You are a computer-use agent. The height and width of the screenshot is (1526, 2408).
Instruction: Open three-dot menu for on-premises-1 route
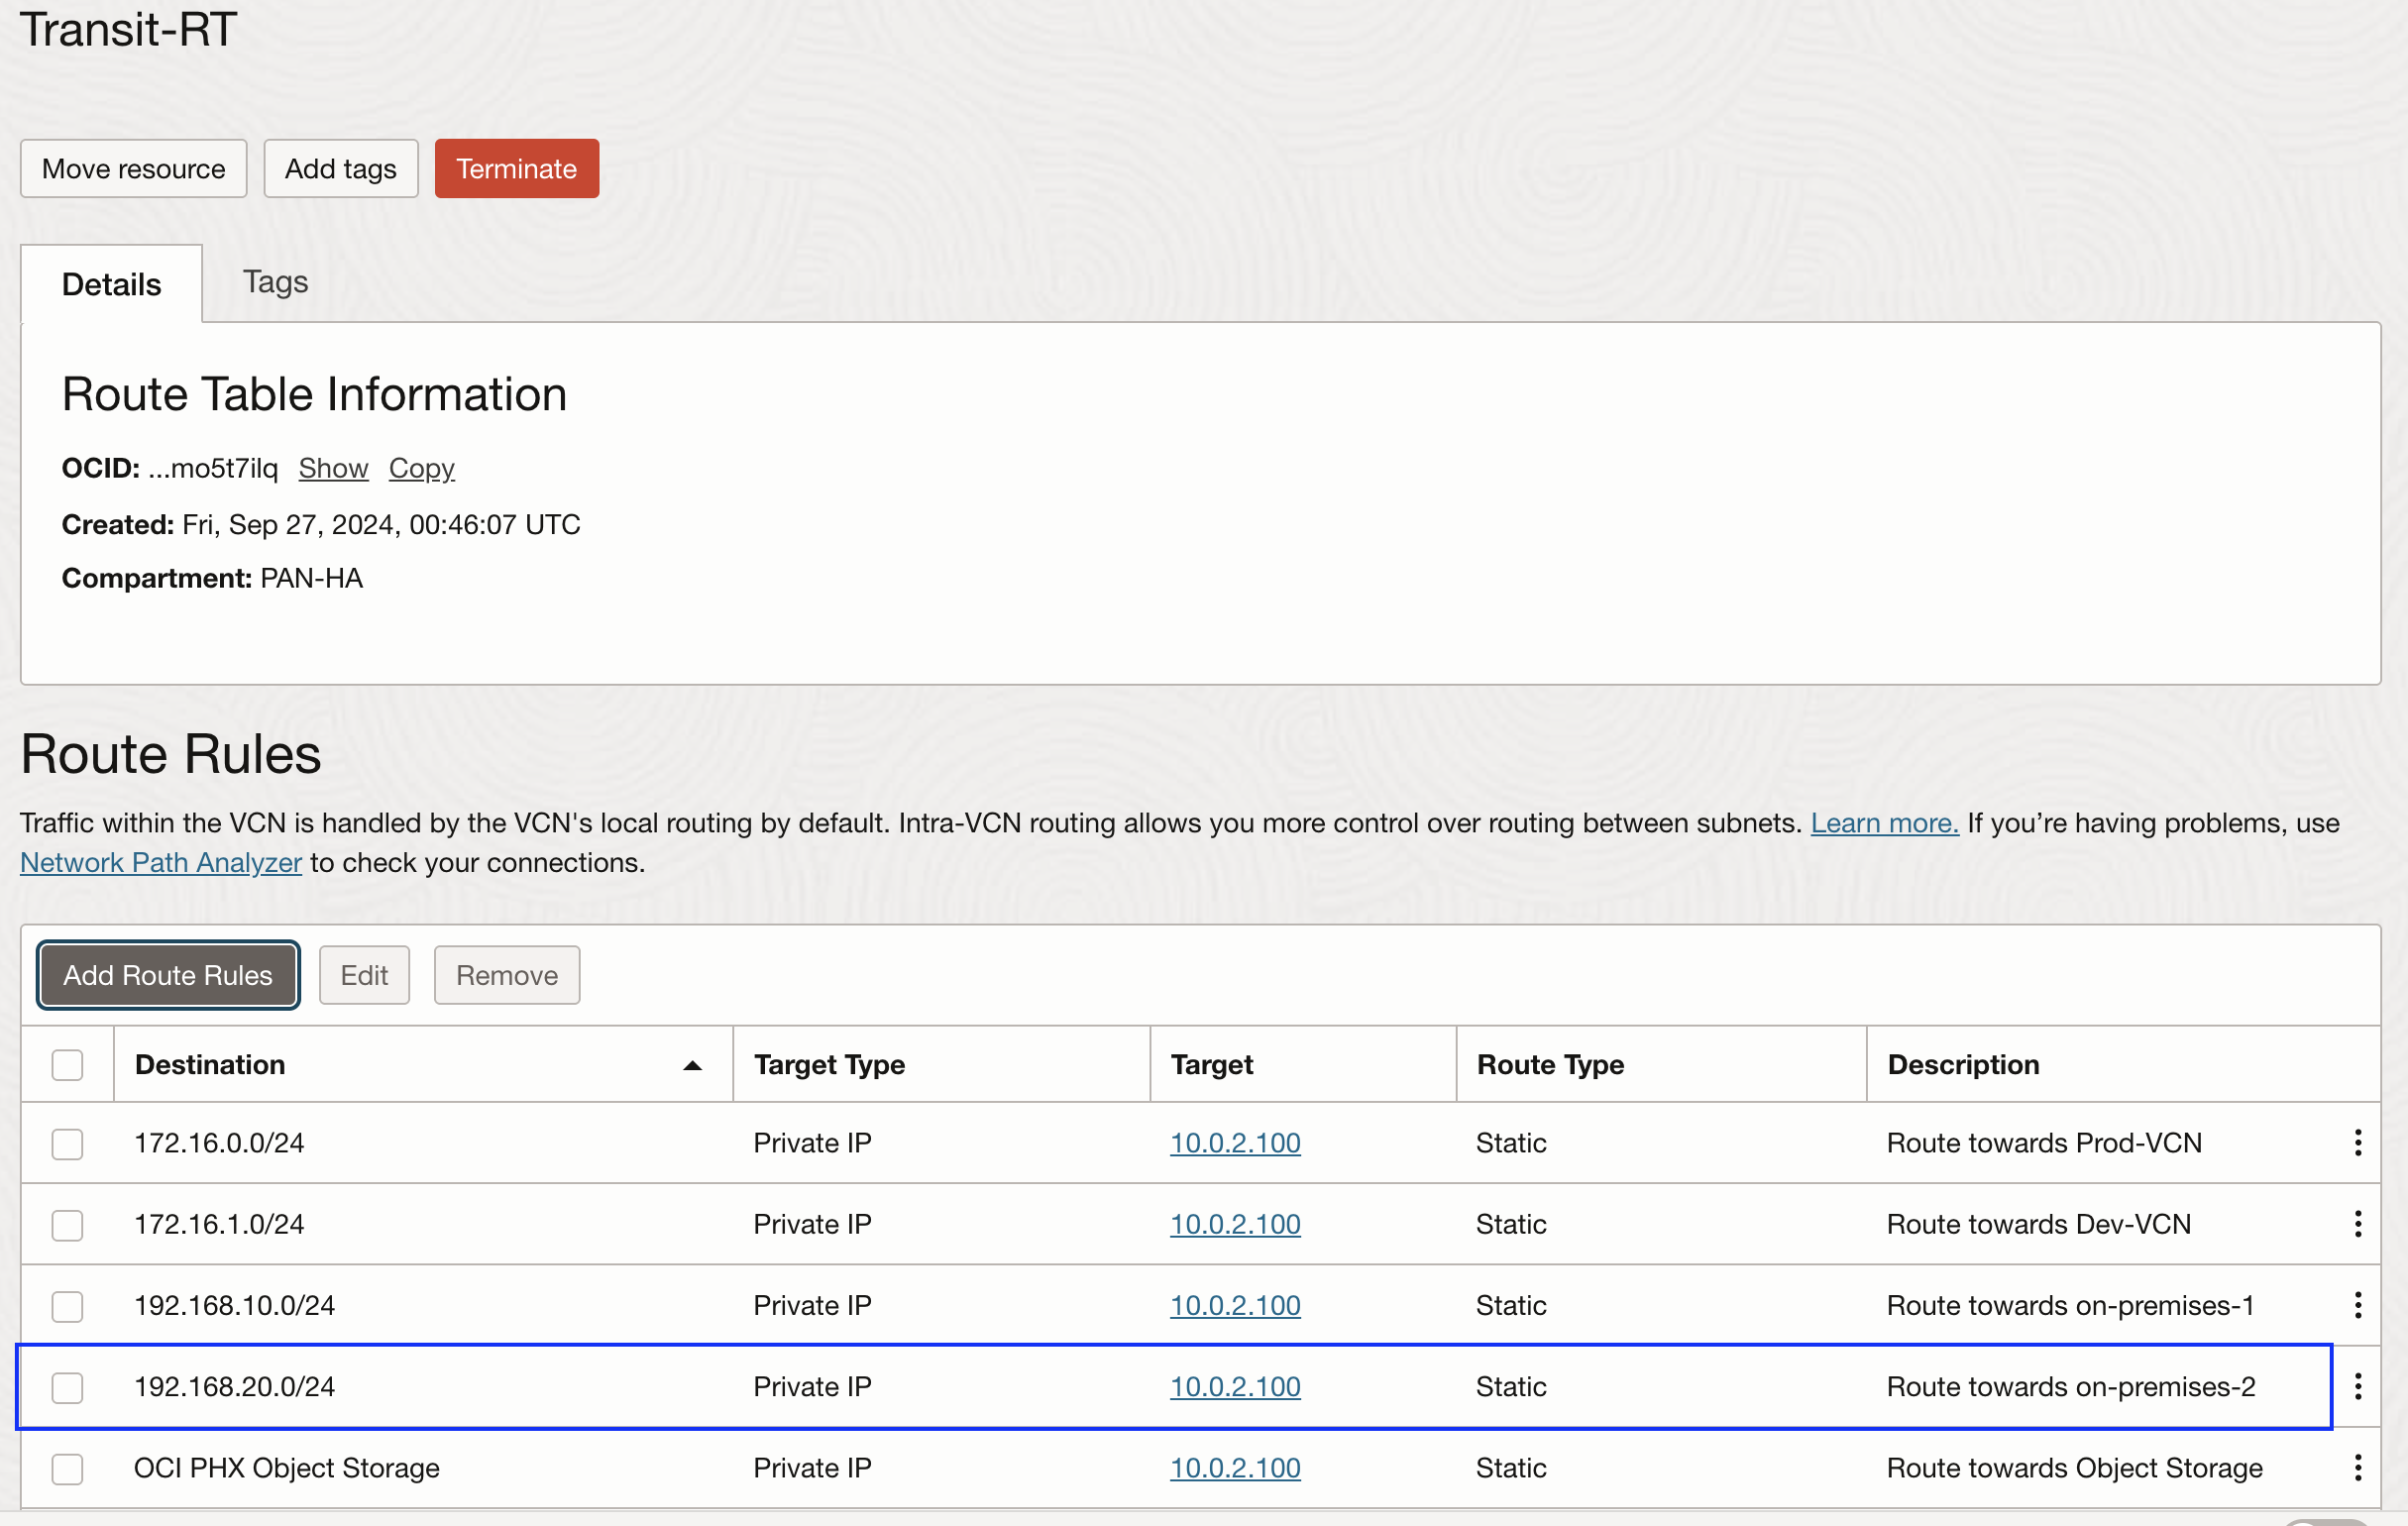[x=2357, y=1304]
